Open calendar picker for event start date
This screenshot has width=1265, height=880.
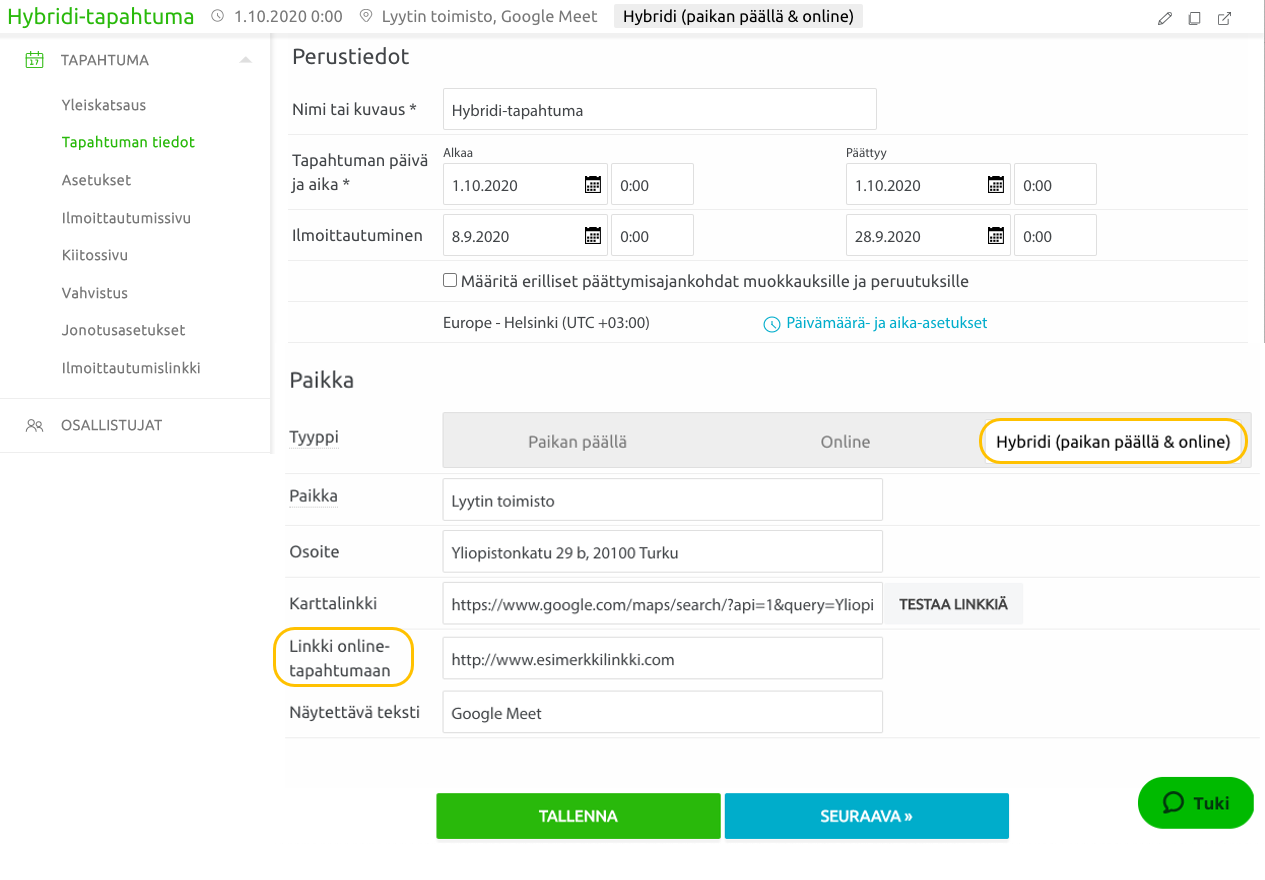pyautogui.click(x=593, y=185)
